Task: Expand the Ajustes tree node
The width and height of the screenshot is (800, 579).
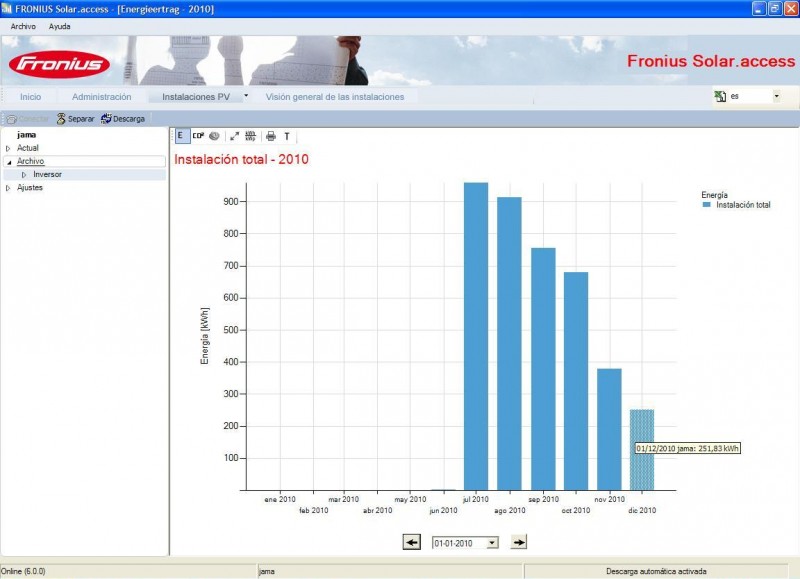Action: 8,188
